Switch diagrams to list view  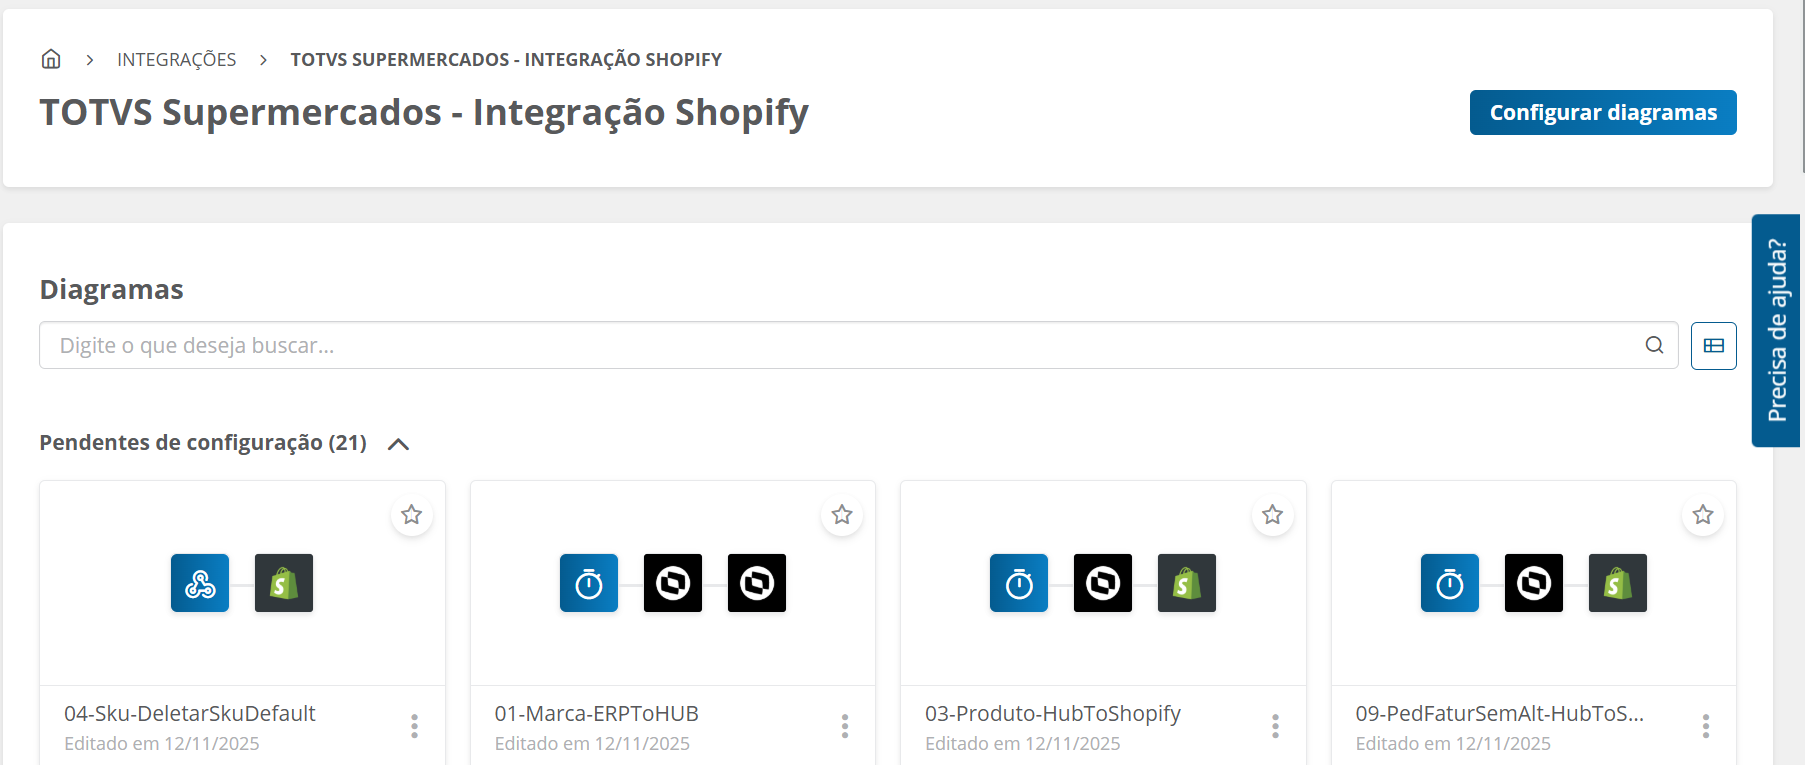click(1713, 345)
